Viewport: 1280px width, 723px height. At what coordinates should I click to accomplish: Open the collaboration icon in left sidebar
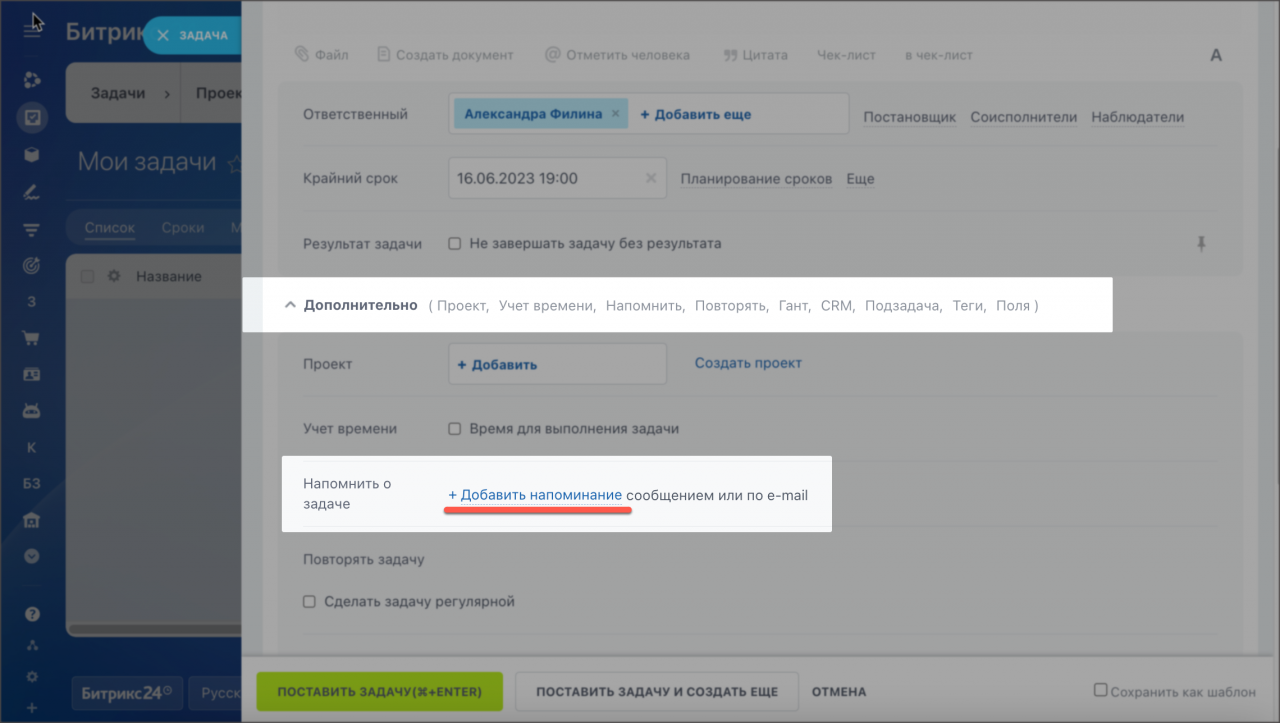click(32, 80)
